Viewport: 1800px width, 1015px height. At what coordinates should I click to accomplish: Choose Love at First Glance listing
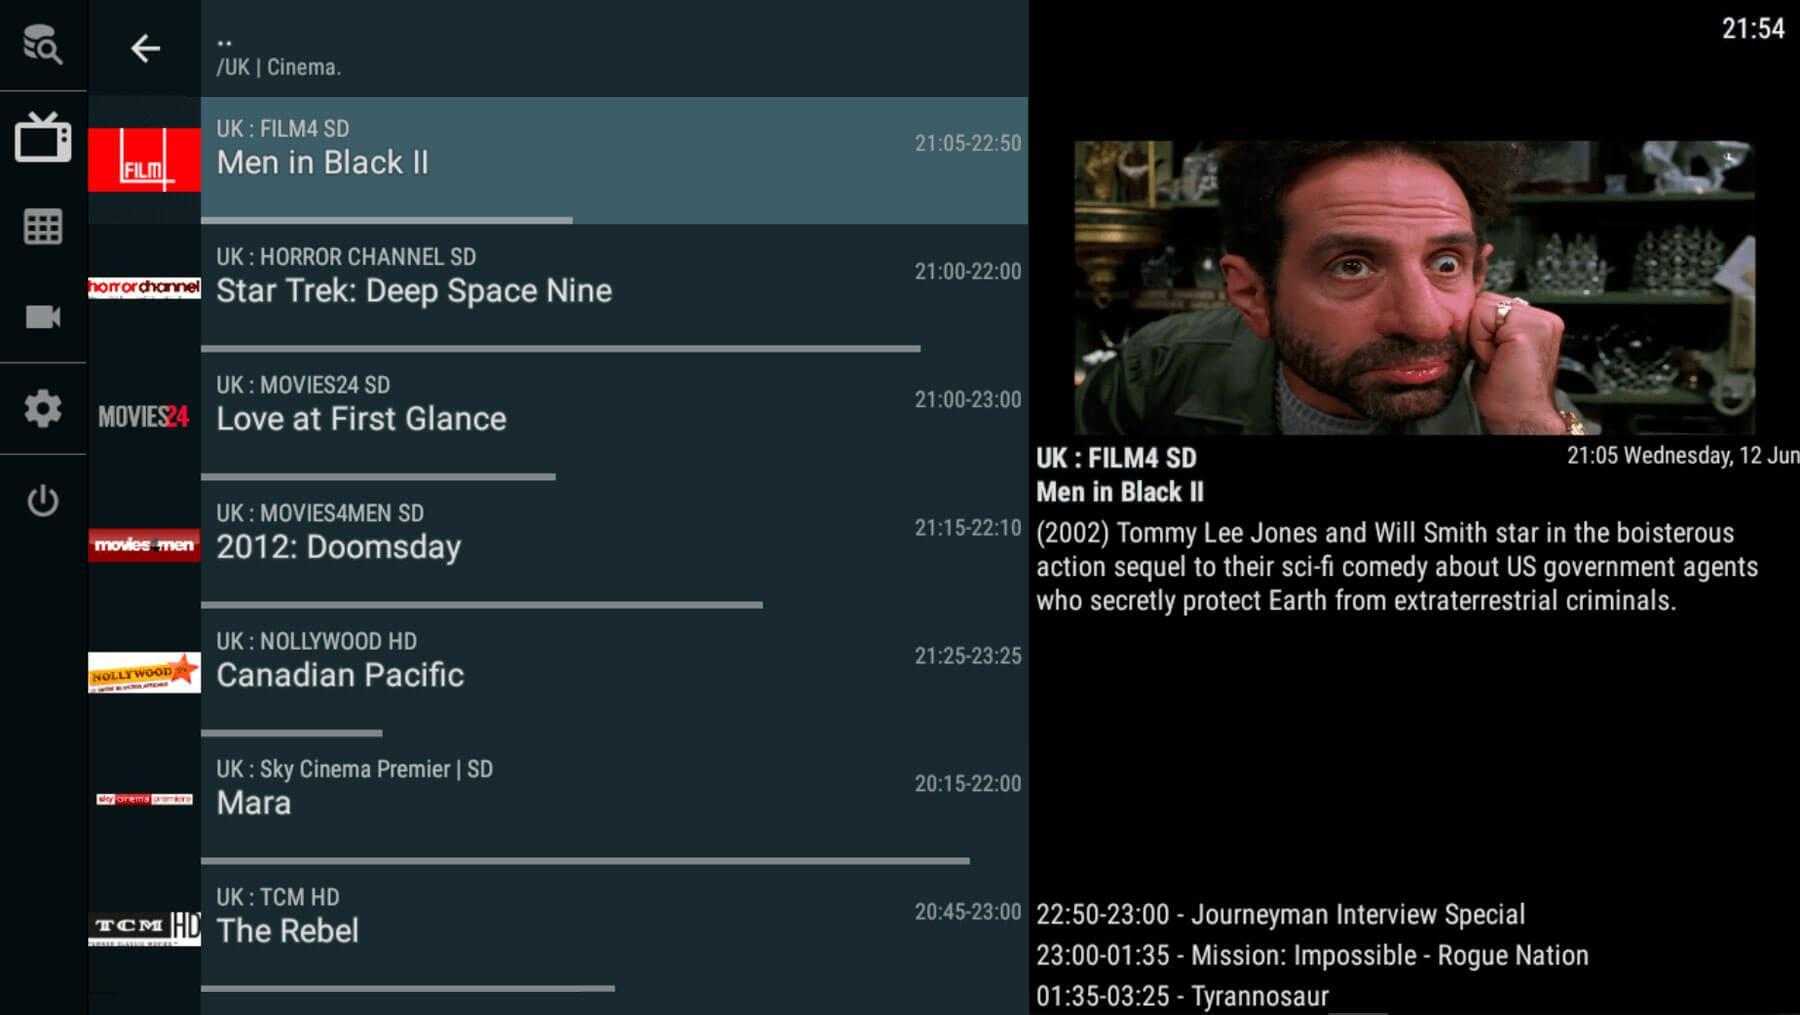pyautogui.click(x=613, y=418)
